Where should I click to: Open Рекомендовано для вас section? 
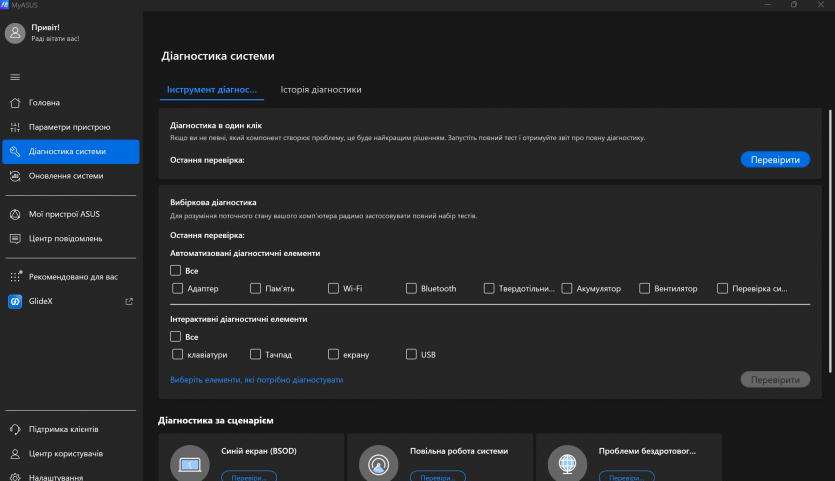pos(72,276)
